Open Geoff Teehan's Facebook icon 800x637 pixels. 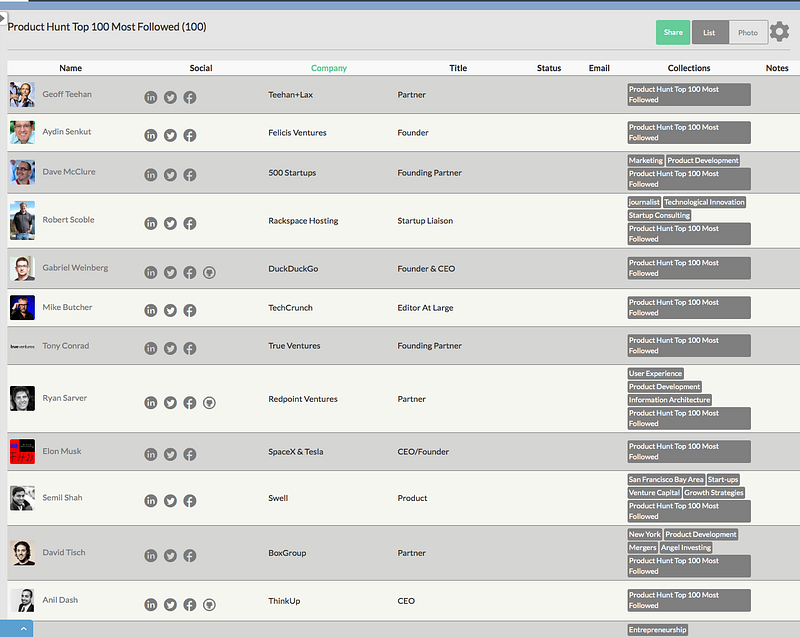click(x=190, y=97)
